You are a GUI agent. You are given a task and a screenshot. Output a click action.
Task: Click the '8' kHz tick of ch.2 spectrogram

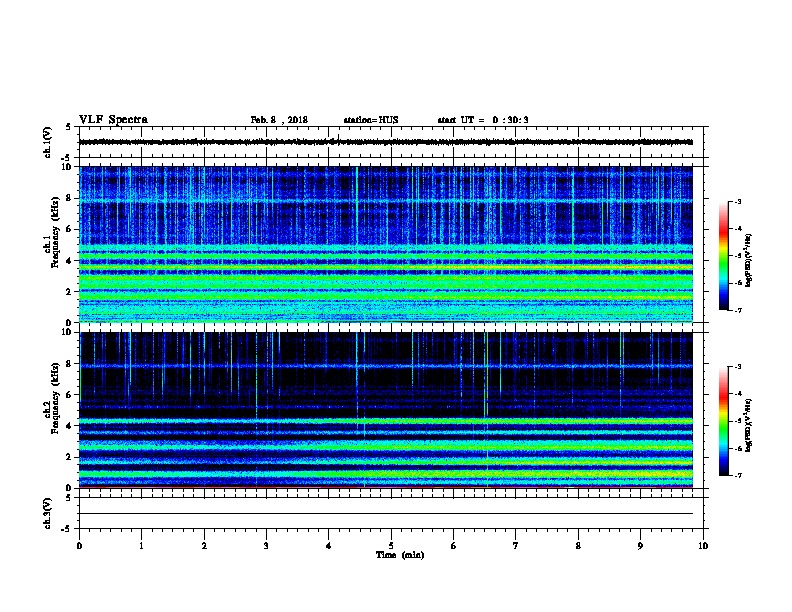[70, 364]
